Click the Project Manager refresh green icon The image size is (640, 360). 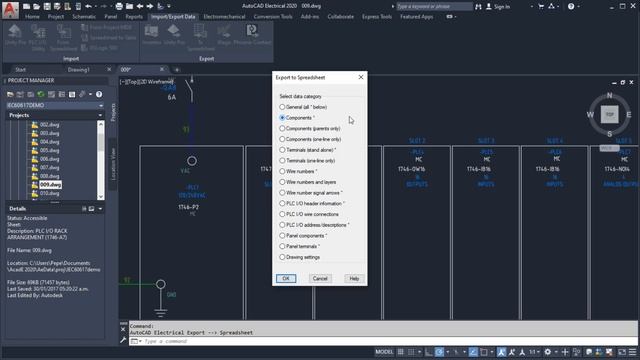pyautogui.click(x=41, y=94)
